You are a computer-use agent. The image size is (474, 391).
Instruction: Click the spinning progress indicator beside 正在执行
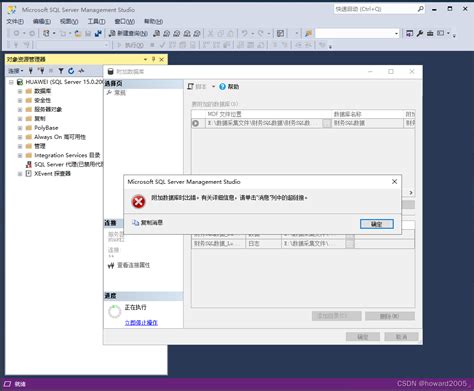coord(114,312)
